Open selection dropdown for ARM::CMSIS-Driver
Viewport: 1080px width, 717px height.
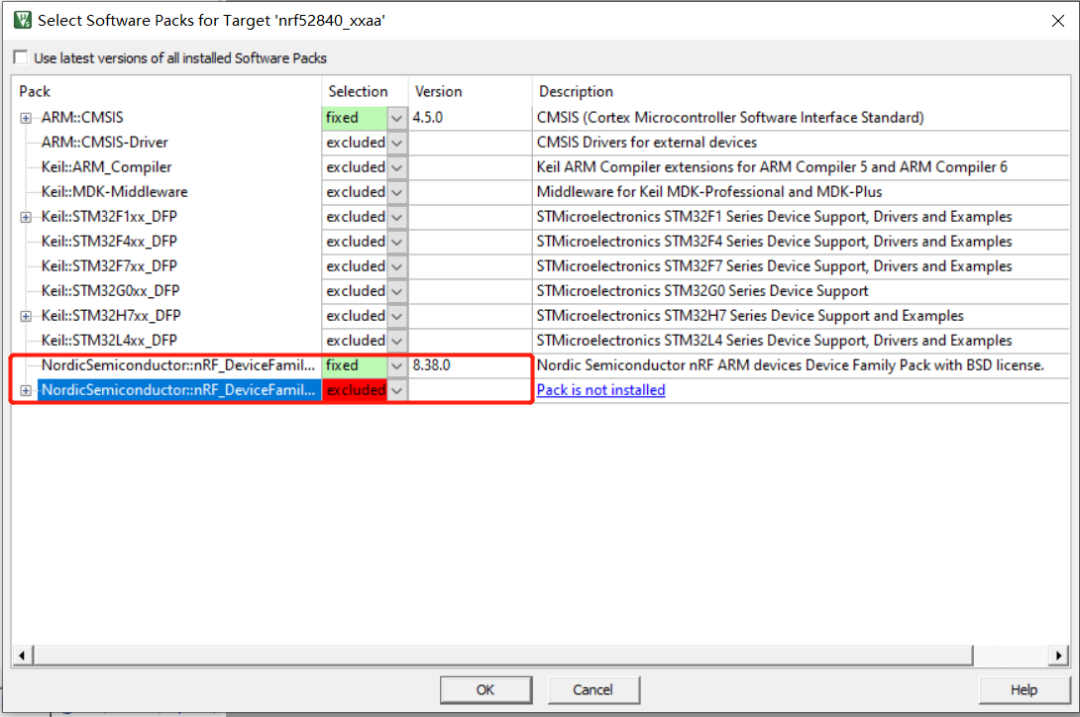pos(397,143)
